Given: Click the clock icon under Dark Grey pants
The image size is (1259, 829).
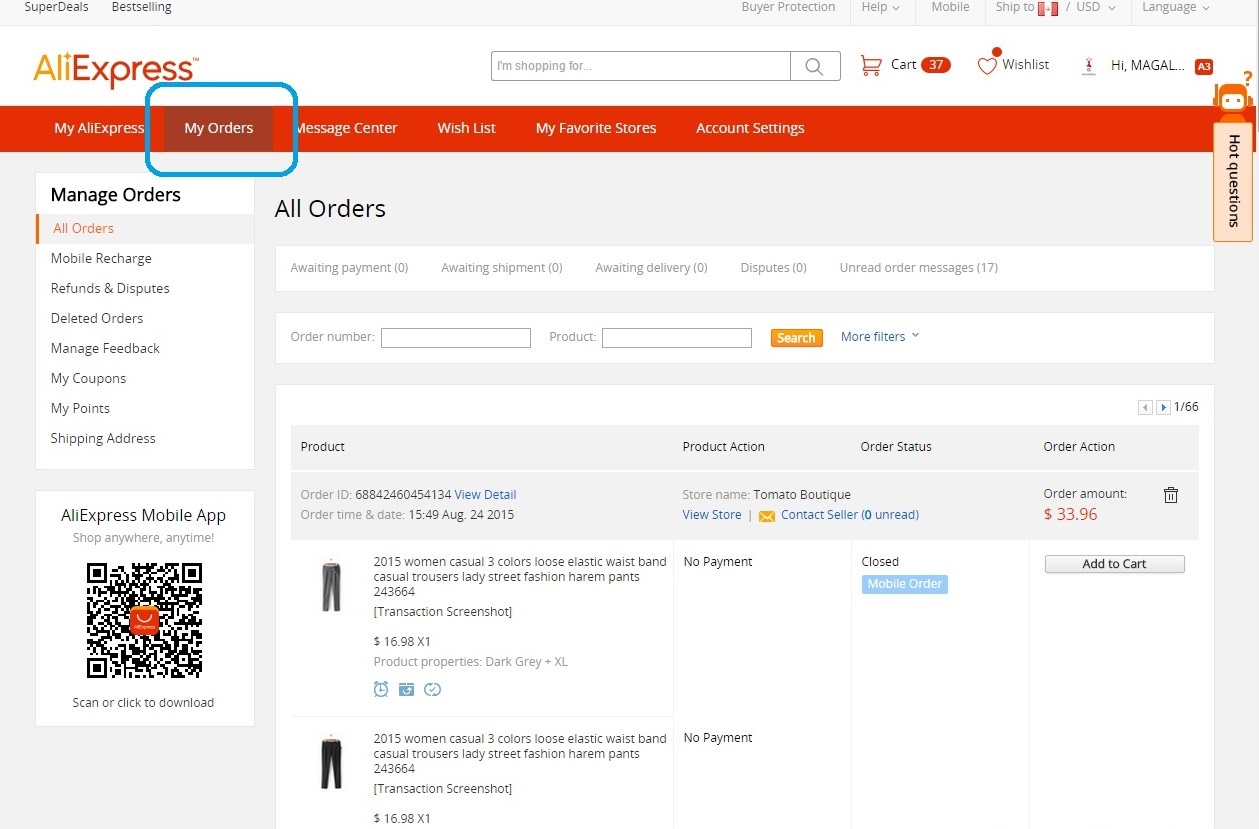Looking at the screenshot, I should tap(381, 689).
